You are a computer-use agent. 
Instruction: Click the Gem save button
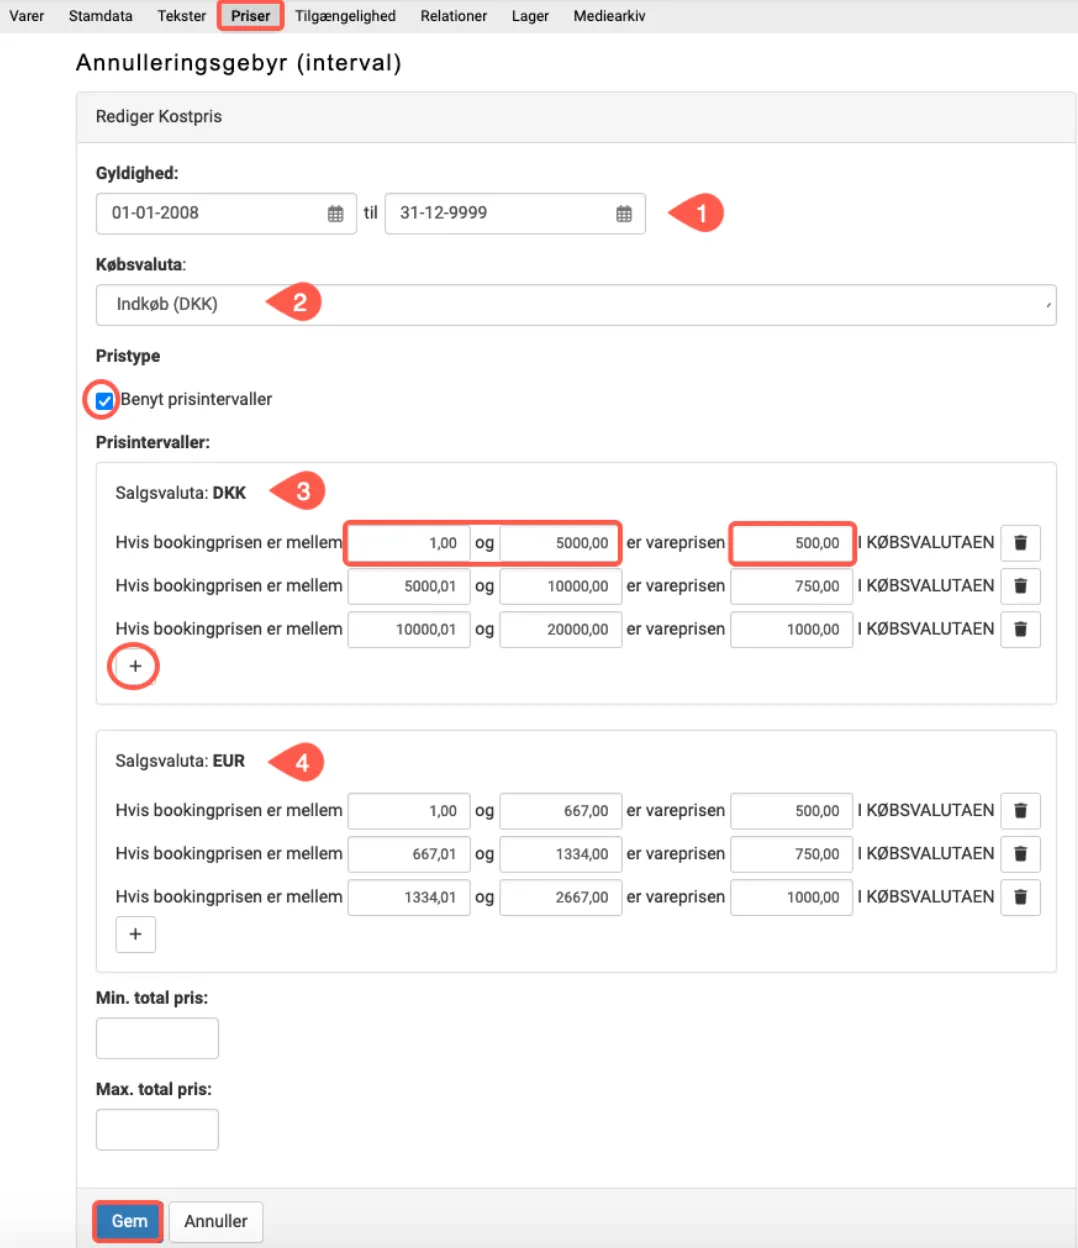129,1221
